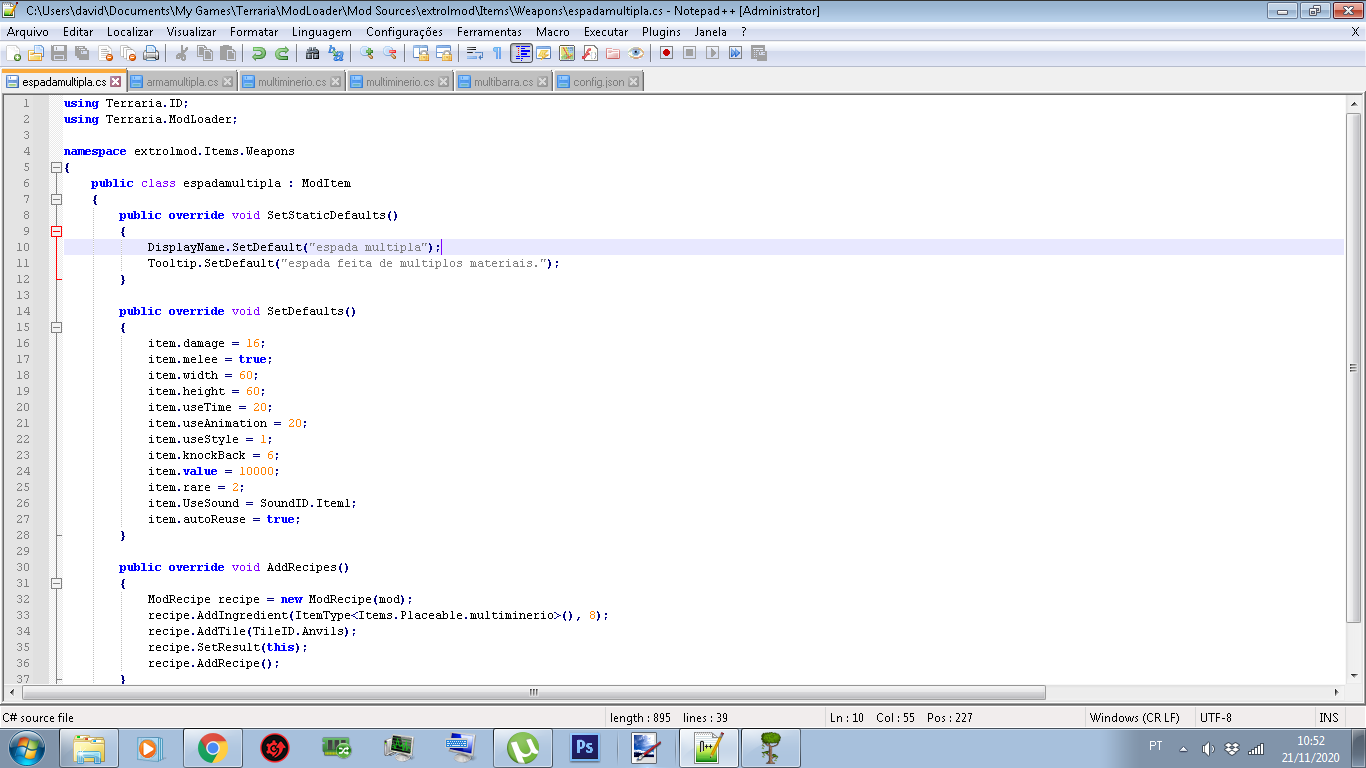The image size is (1366, 768).
Task: Collapse the AddRecipes method fold marker
Action: point(56,583)
